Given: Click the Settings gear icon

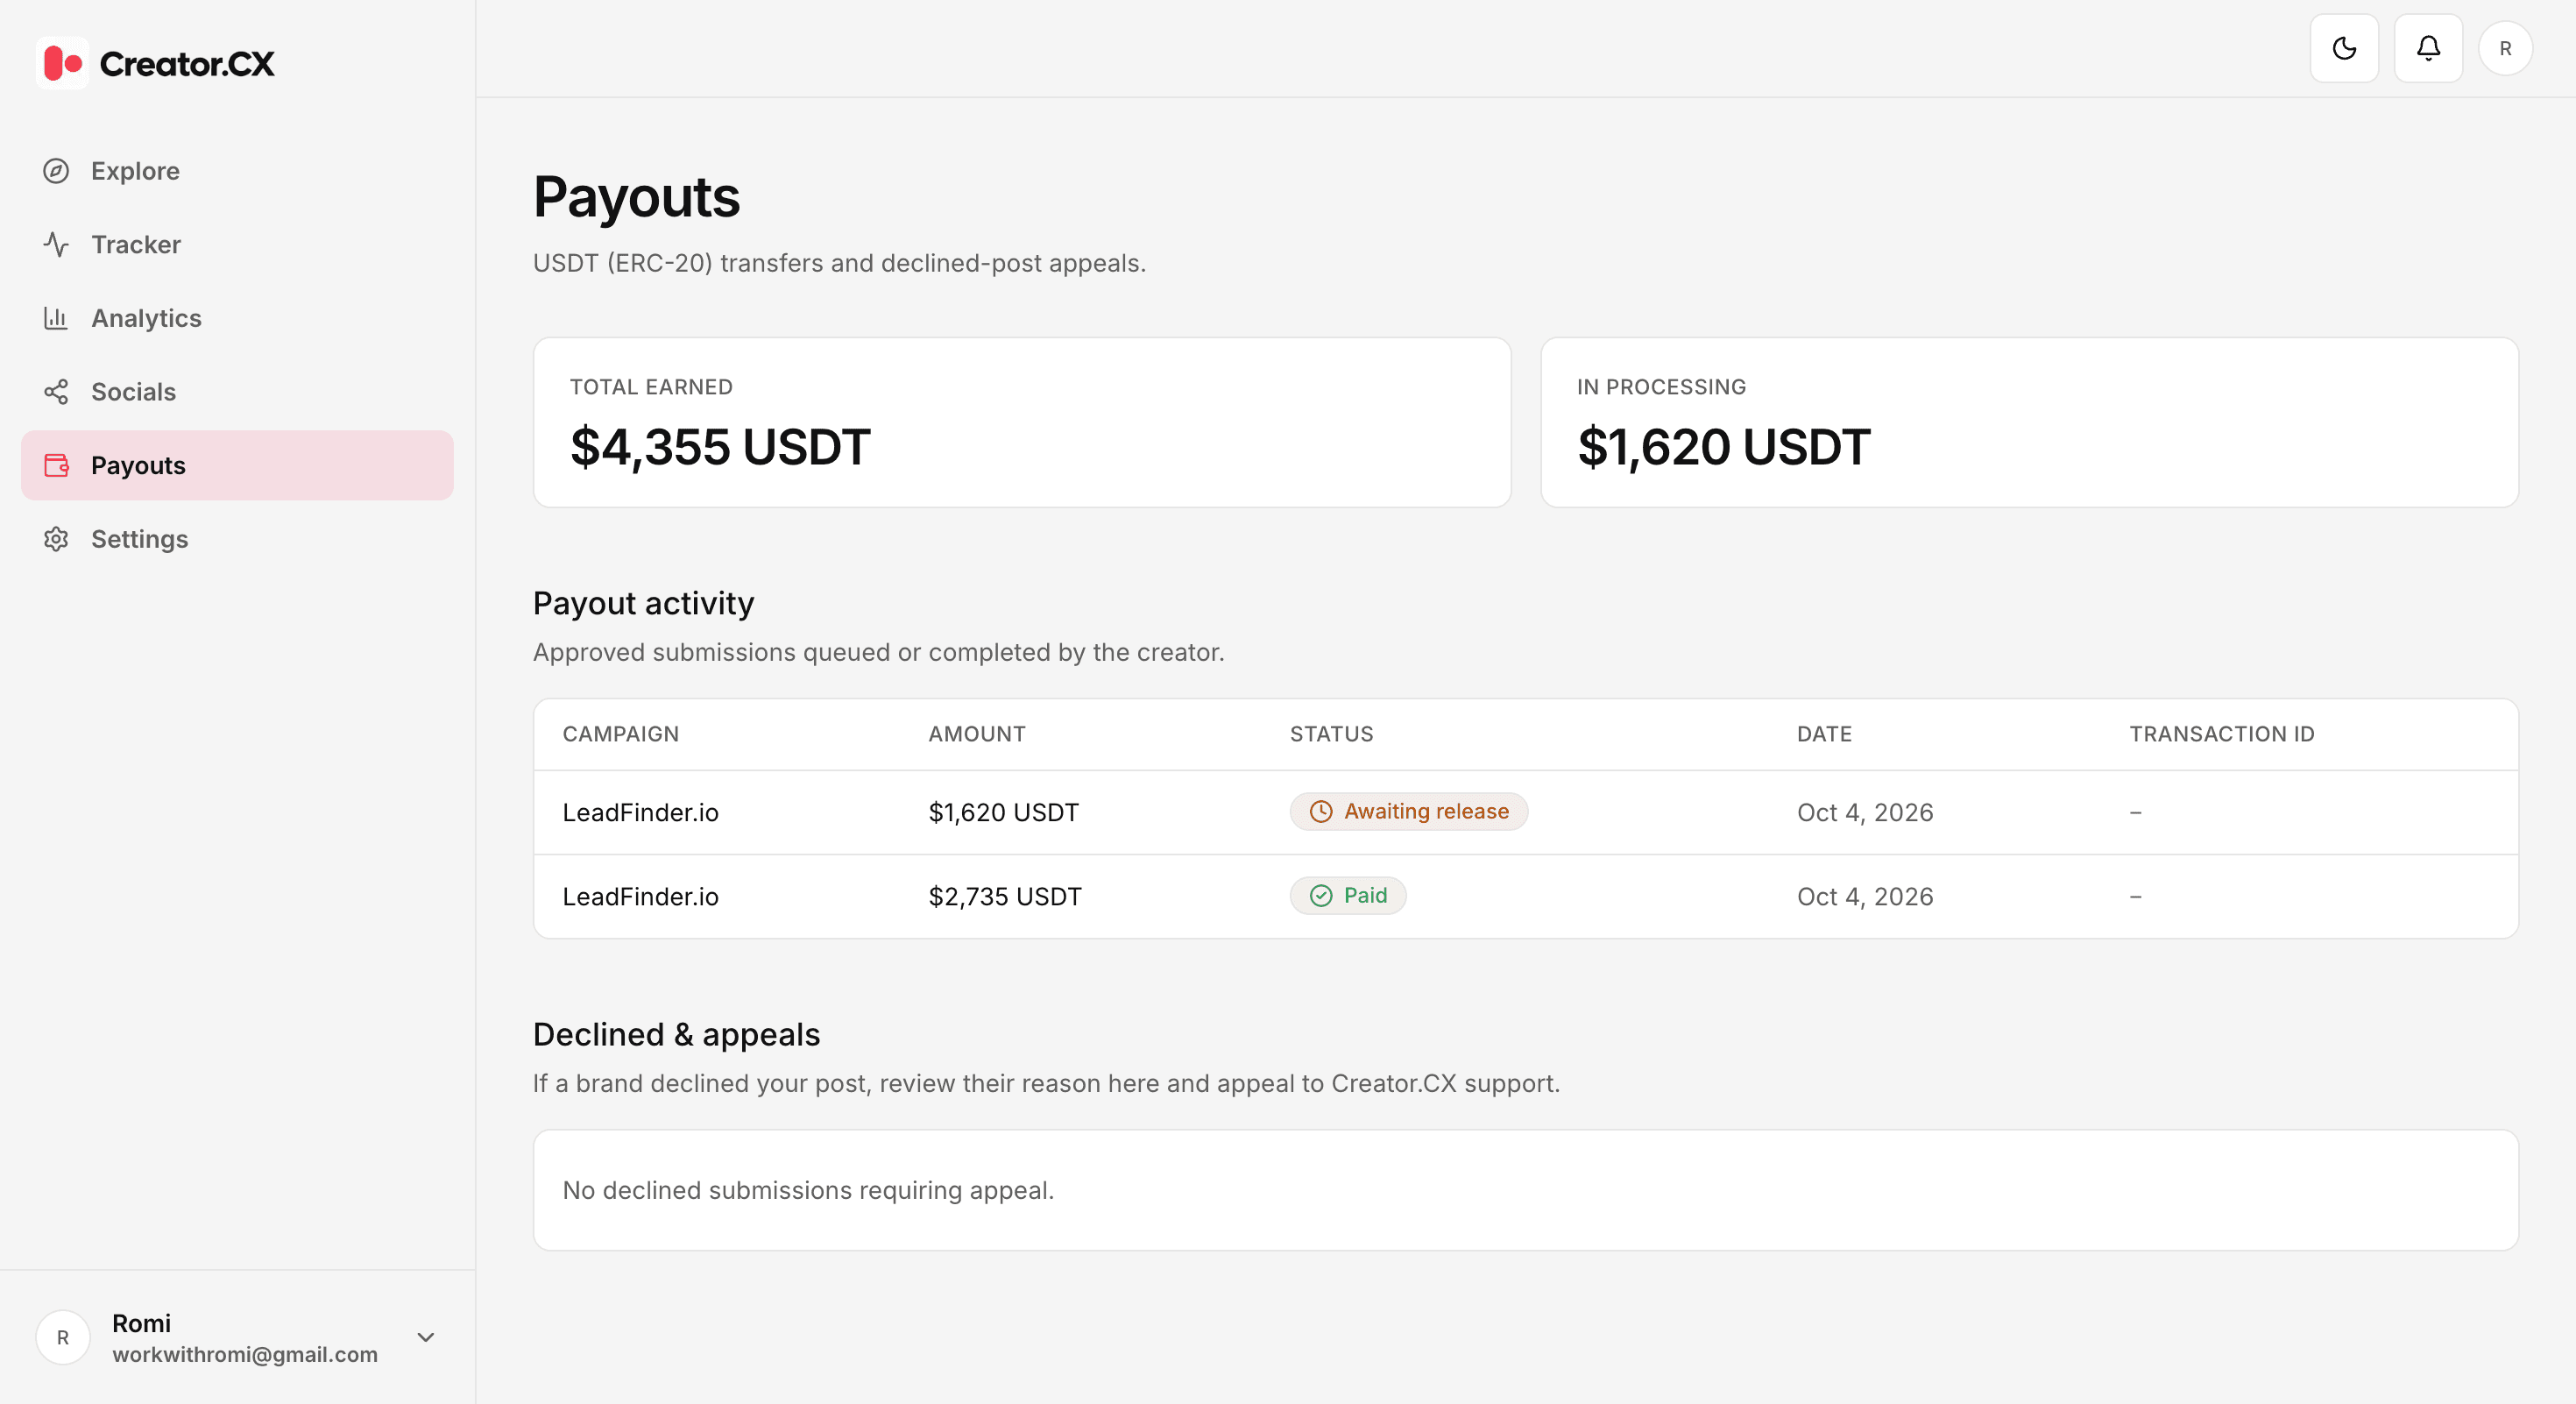Looking at the screenshot, I should (x=56, y=539).
